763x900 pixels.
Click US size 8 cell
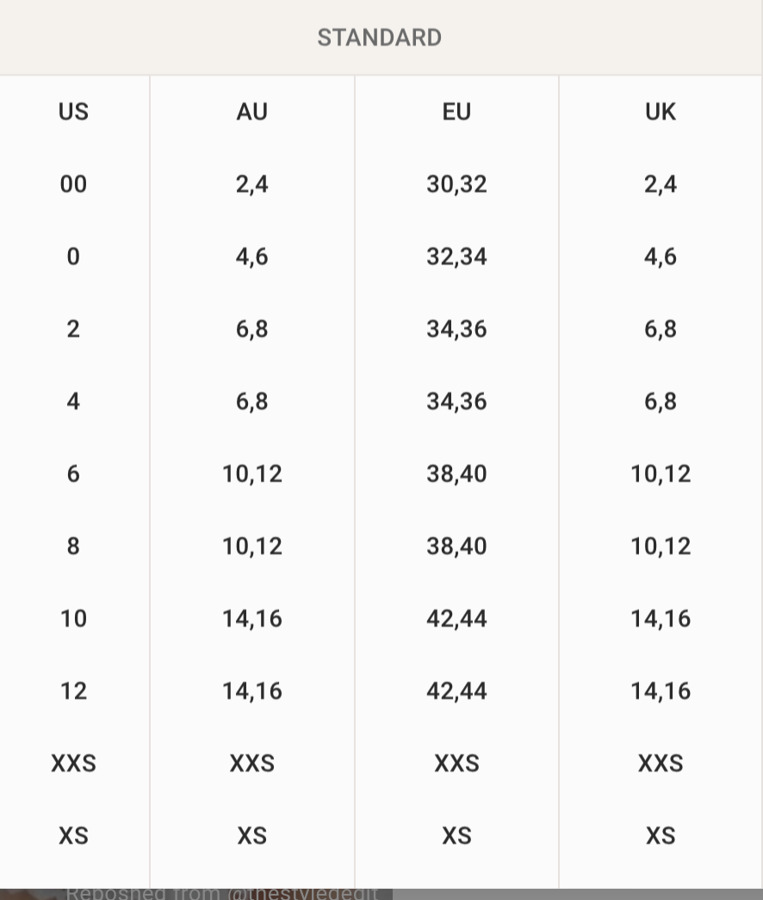point(73,546)
